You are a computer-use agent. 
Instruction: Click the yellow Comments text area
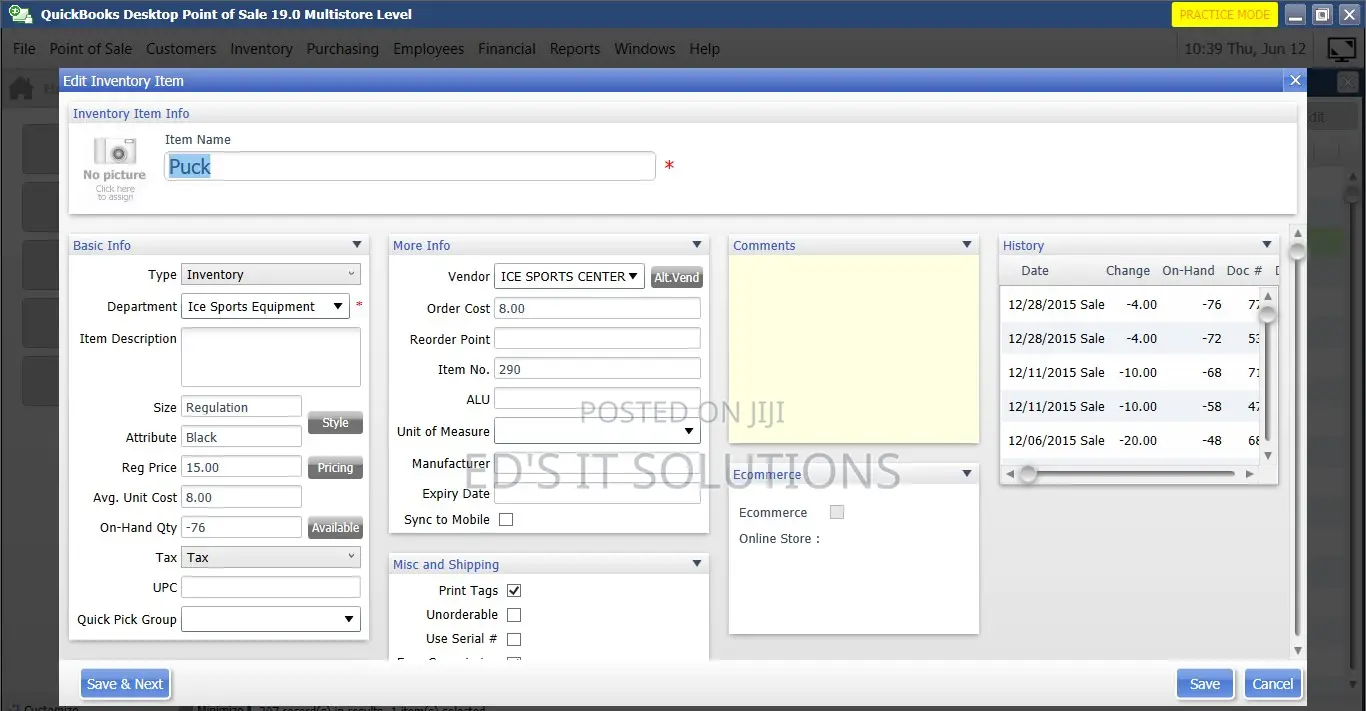pyautogui.click(x=854, y=349)
